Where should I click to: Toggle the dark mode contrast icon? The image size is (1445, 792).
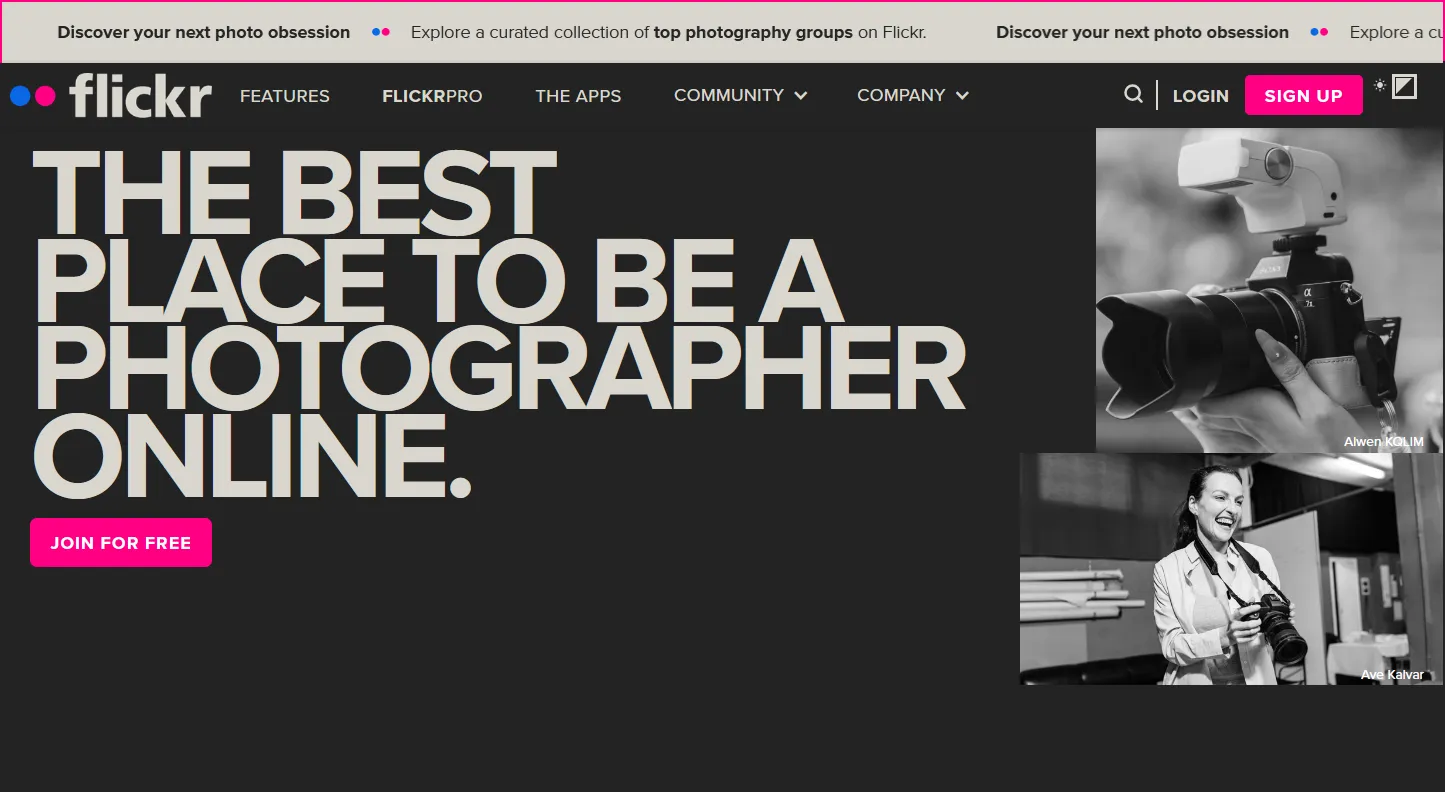1405,87
